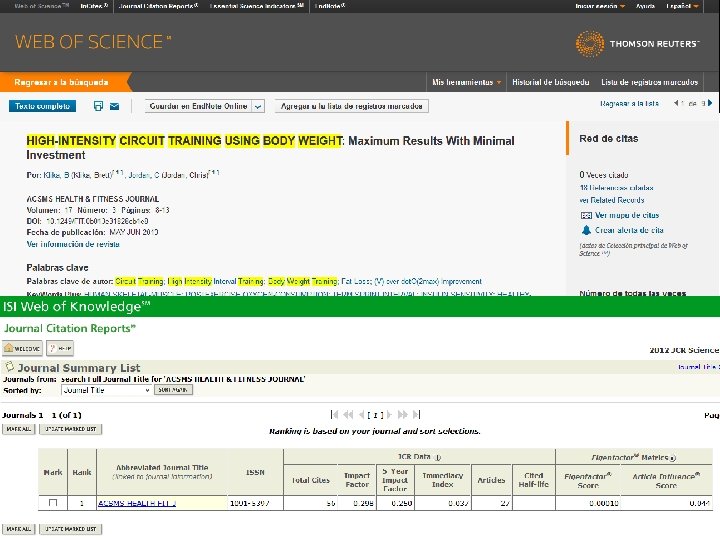Click the info icon beside Eigenfactor Metrics
Viewport: 720px width, 540px height.
point(673,458)
